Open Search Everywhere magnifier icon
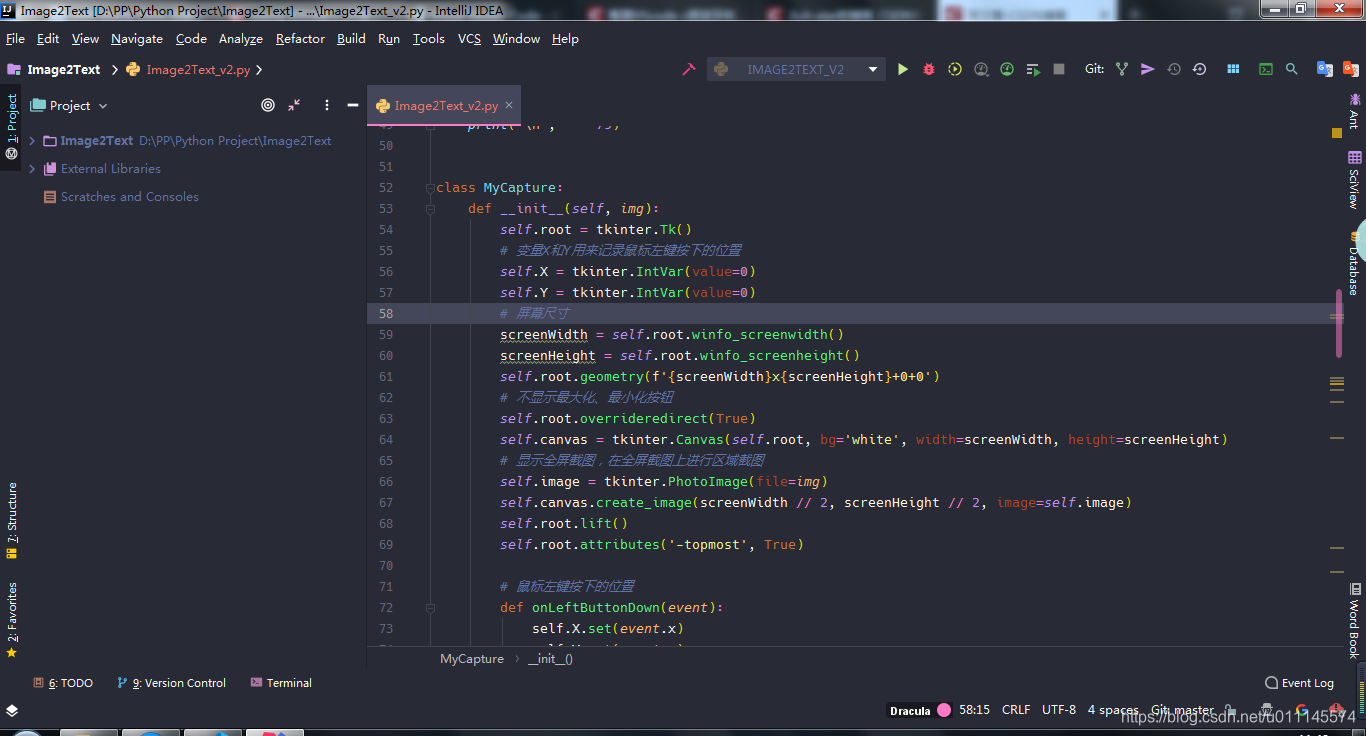 pyautogui.click(x=1292, y=69)
